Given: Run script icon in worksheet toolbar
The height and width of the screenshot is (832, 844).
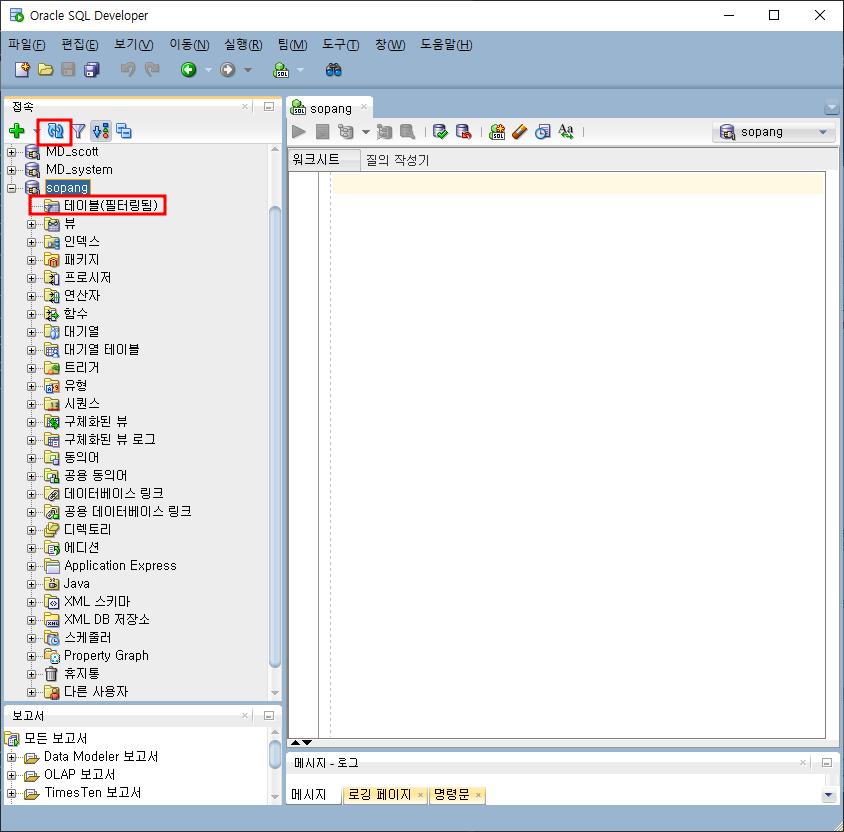Looking at the screenshot, I should 322,132.
